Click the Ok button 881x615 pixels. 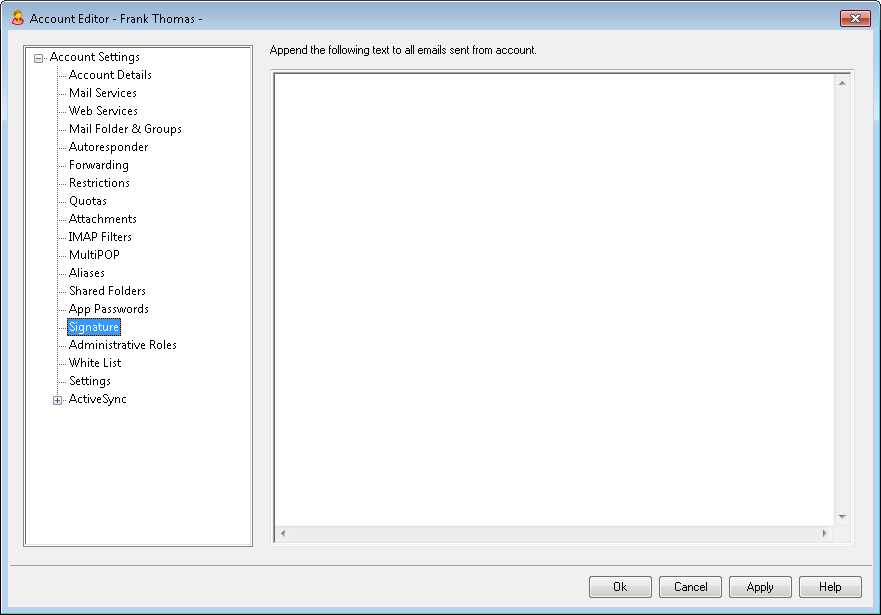point(620,587)
